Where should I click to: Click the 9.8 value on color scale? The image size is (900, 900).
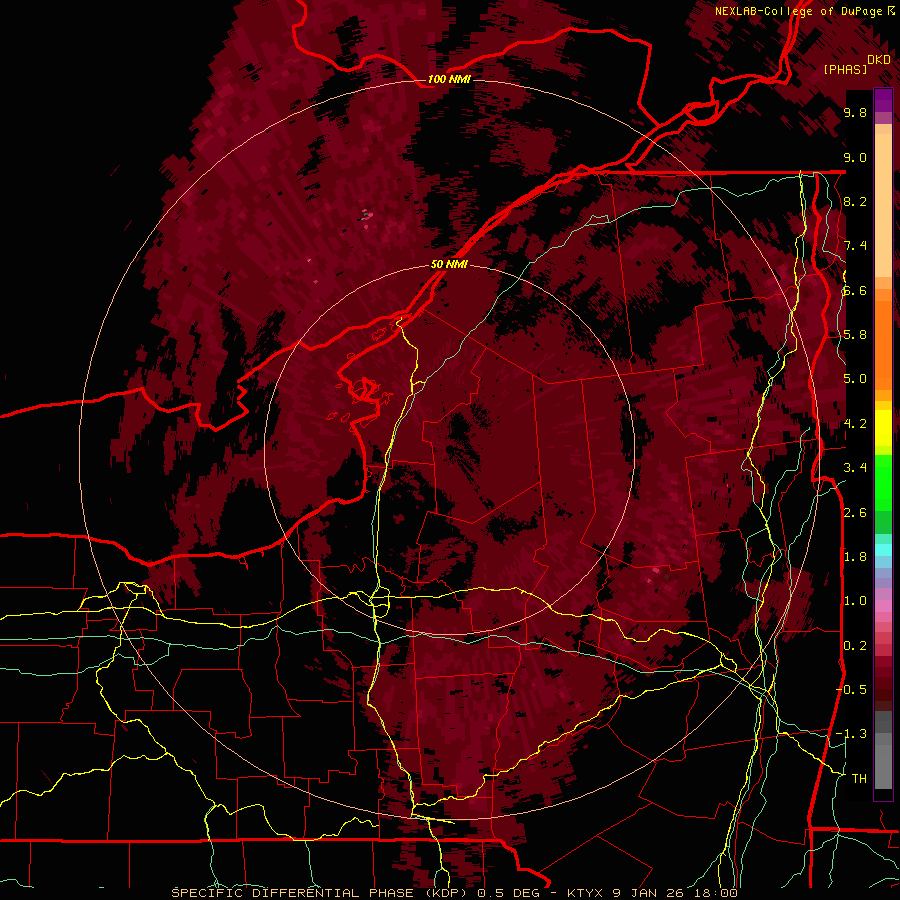tap(855, 112)
